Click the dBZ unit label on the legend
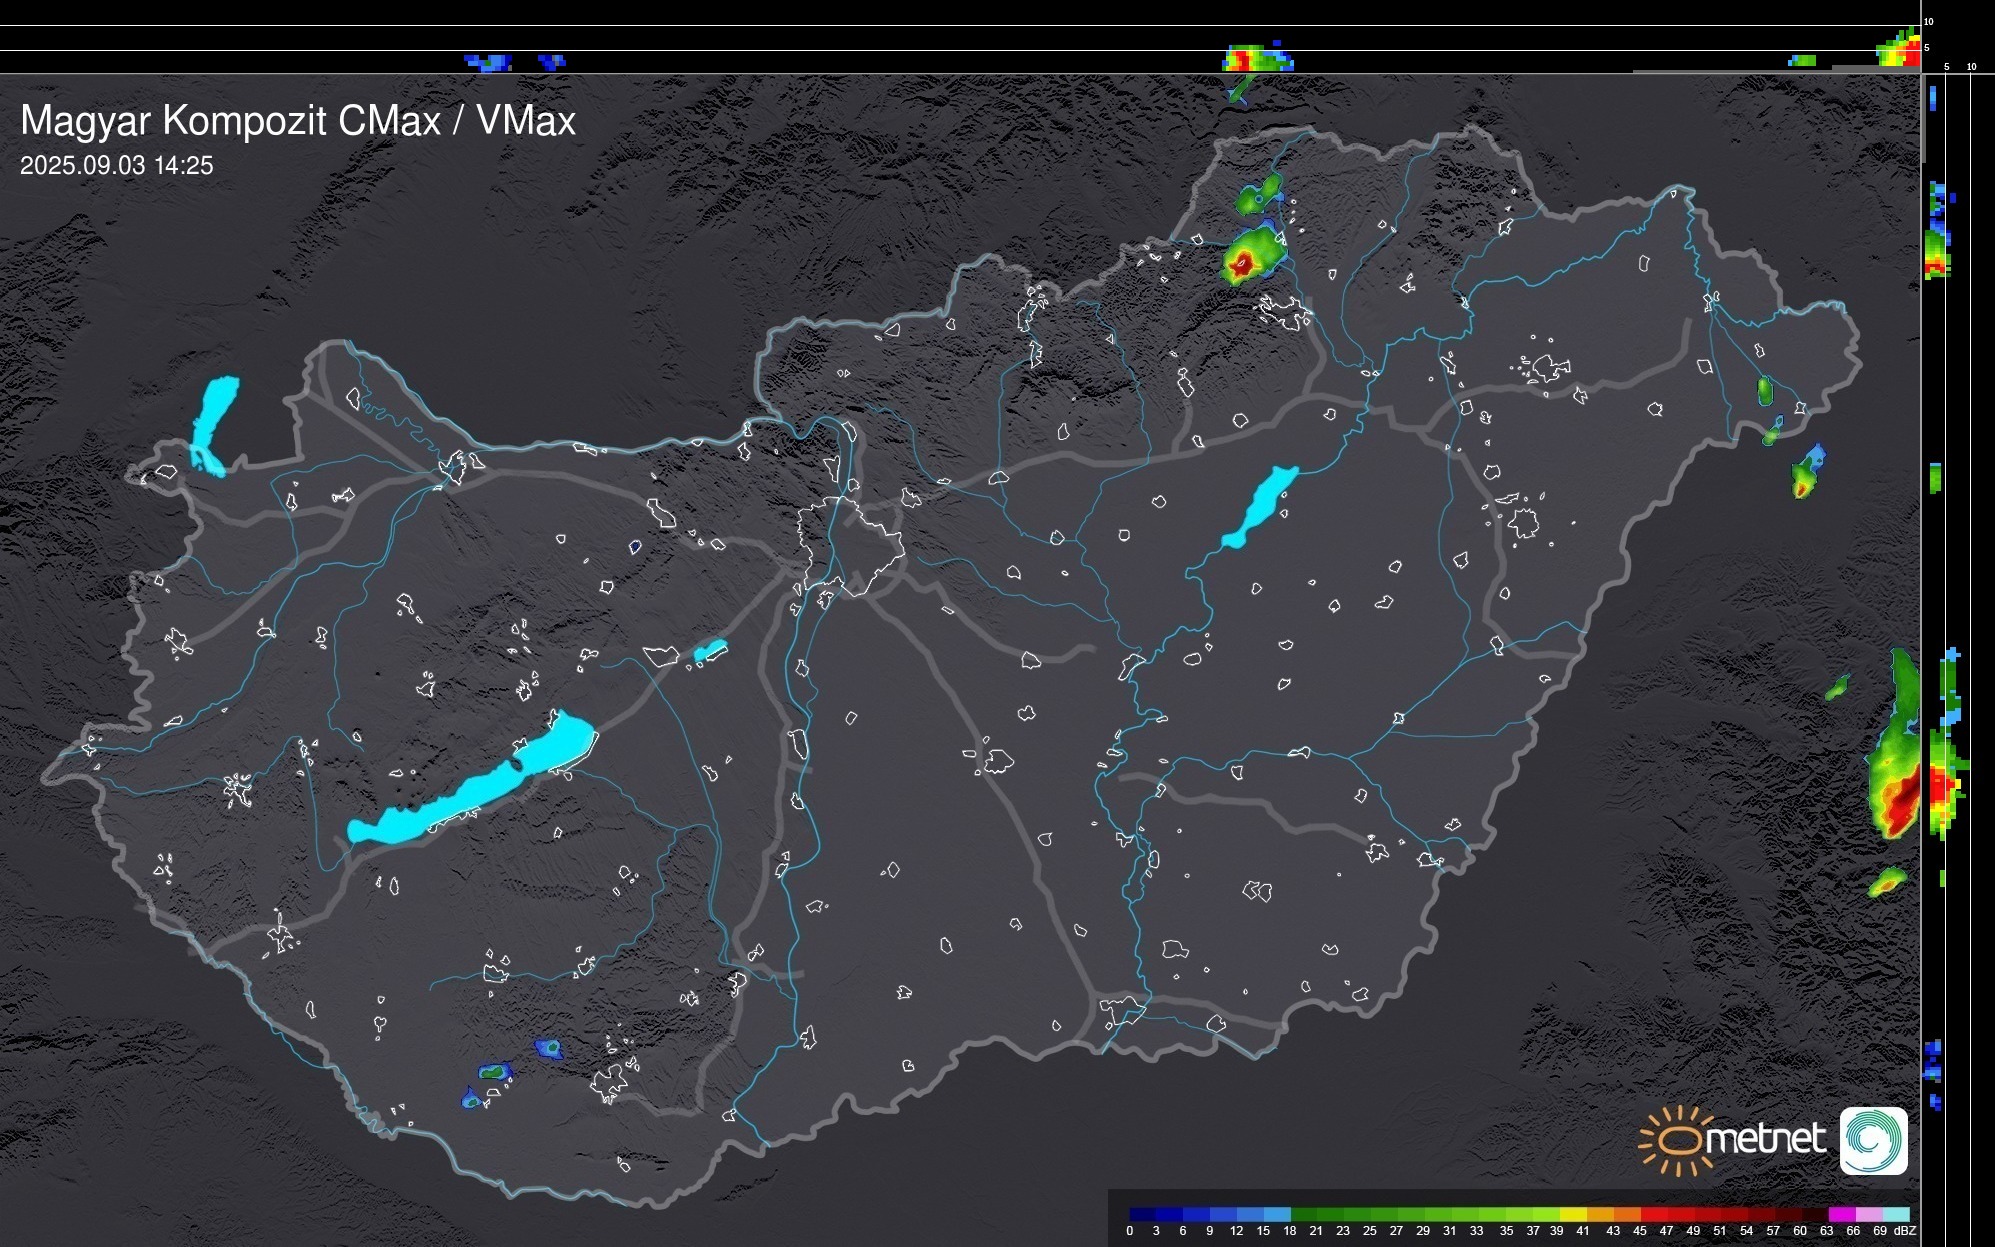 click(1905, 1231)
